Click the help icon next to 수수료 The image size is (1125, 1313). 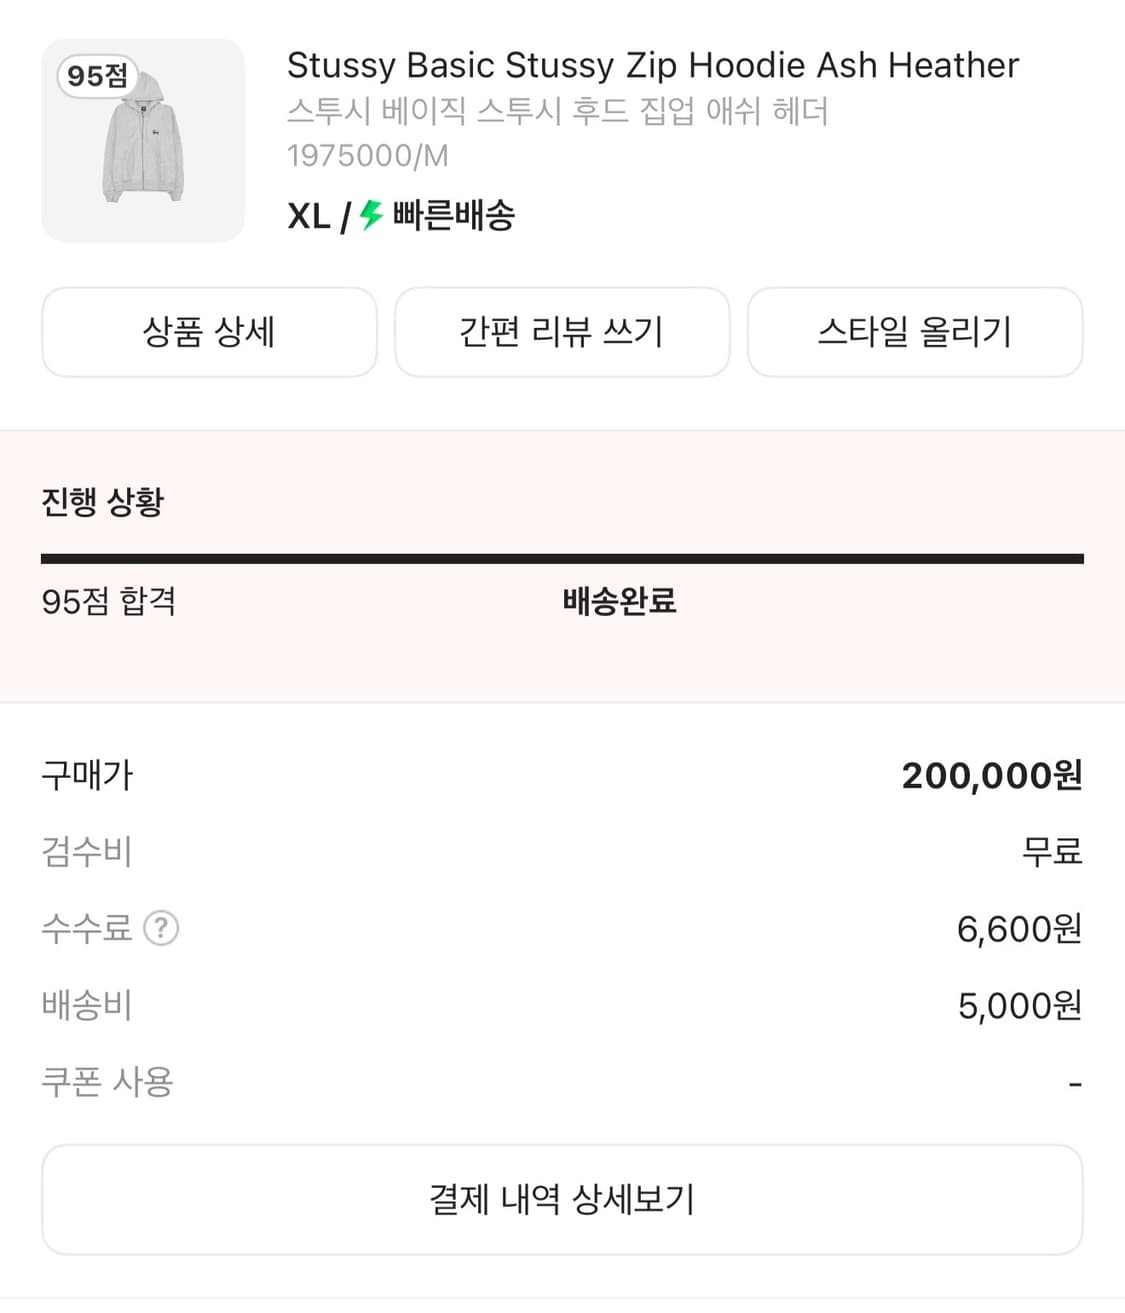click(x=161, y=929)
